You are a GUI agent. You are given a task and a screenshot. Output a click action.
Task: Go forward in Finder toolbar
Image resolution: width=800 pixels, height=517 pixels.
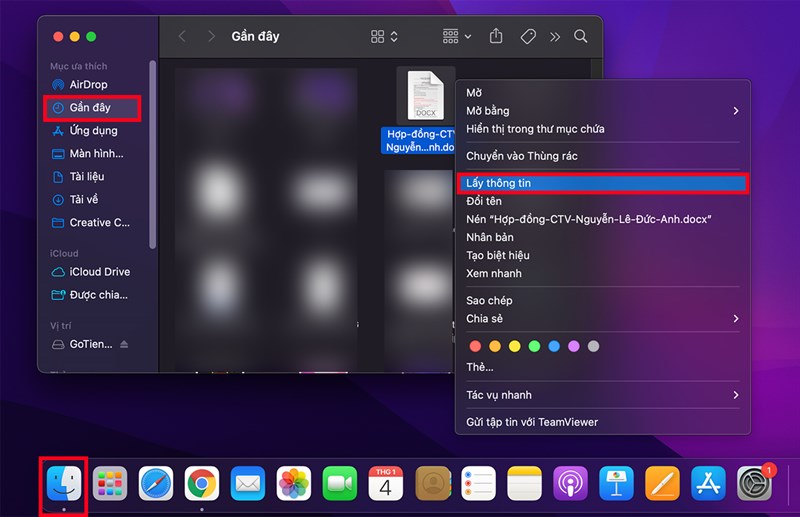click(x=211, y=36)
